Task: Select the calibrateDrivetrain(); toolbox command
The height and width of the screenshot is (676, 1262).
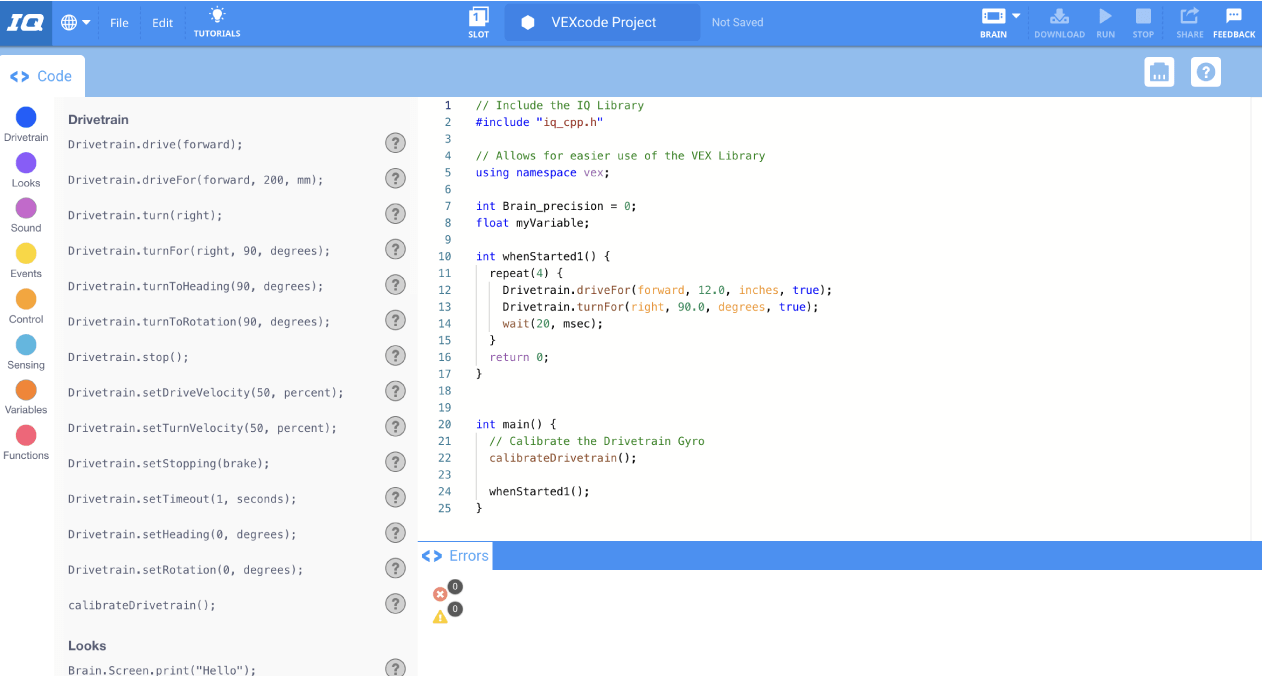Action: [x=142, y=605]
